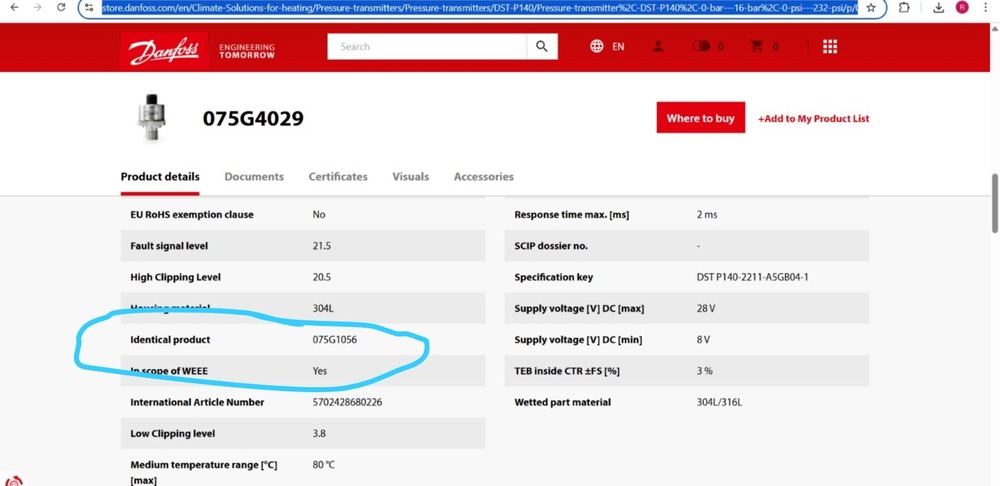Image resolution: width=1000 pixels, height=486 pixels.
Task: Click the browser back arrow
Action: click(15, 7)
